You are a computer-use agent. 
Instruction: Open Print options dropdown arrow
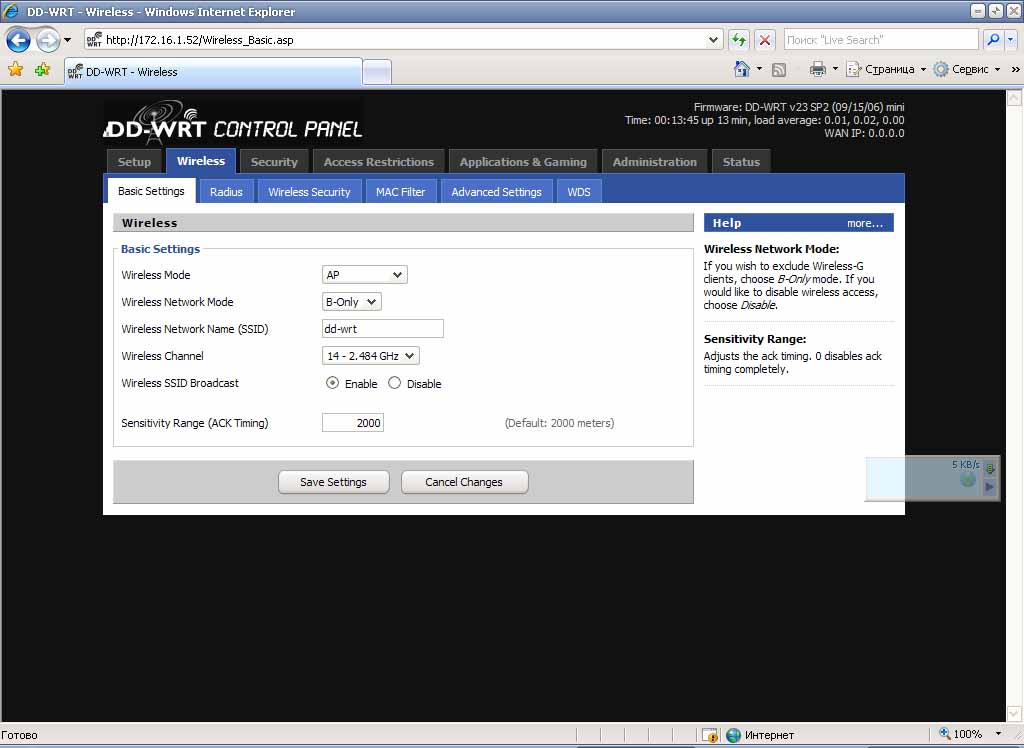point(835,69)
